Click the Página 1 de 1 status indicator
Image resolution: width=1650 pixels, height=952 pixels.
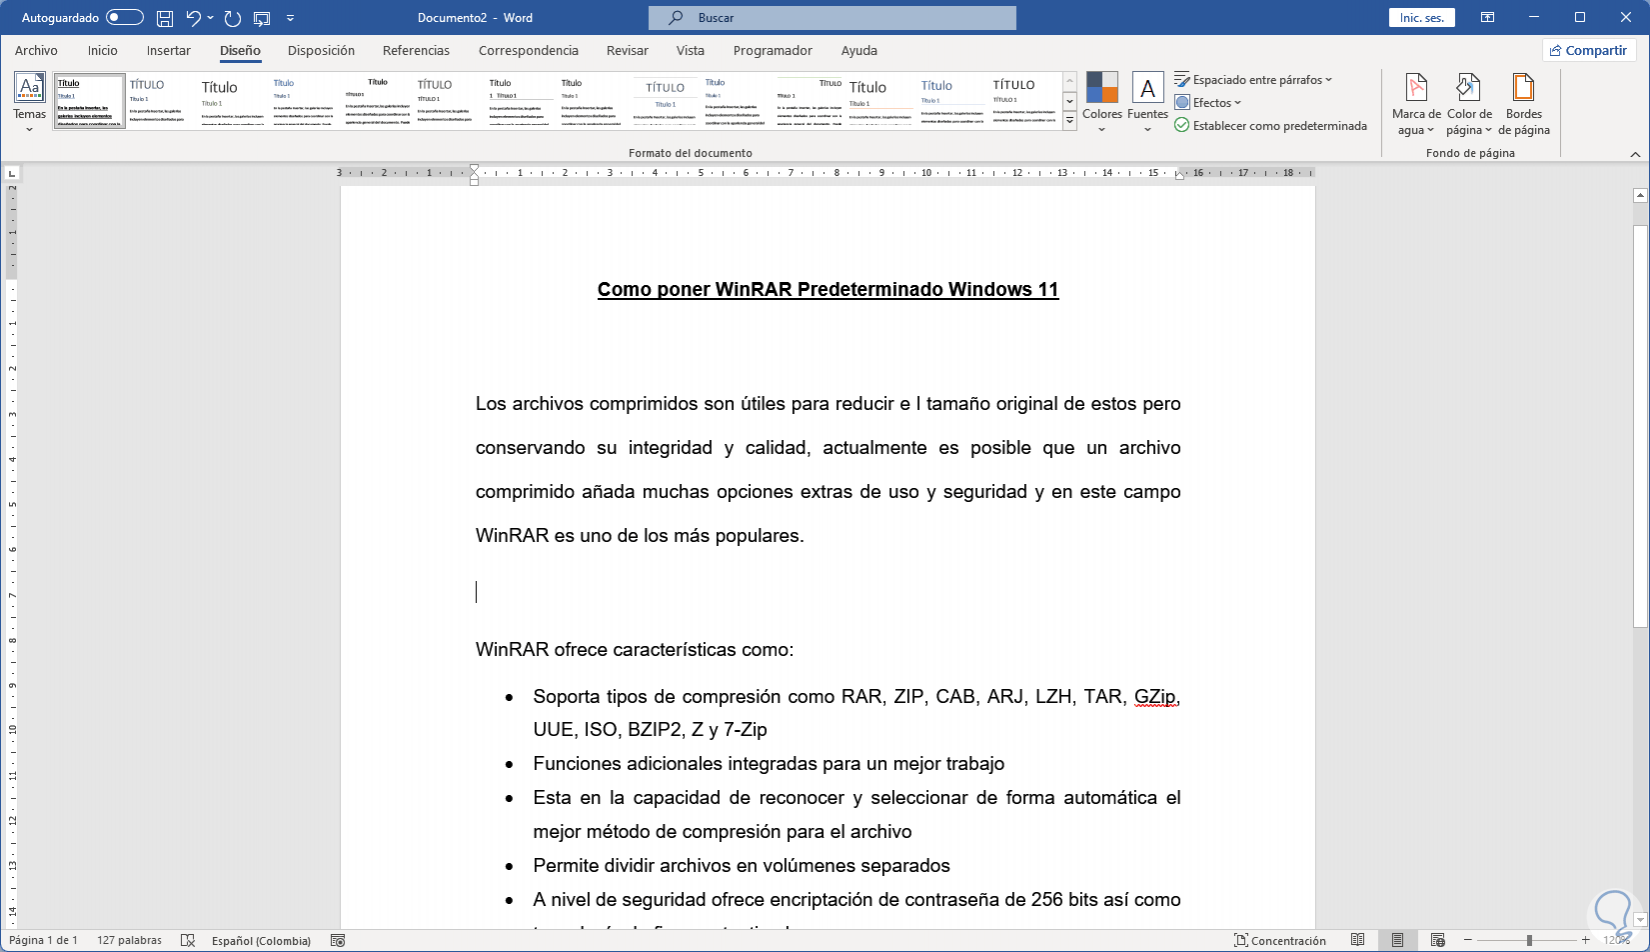[44, 940]
